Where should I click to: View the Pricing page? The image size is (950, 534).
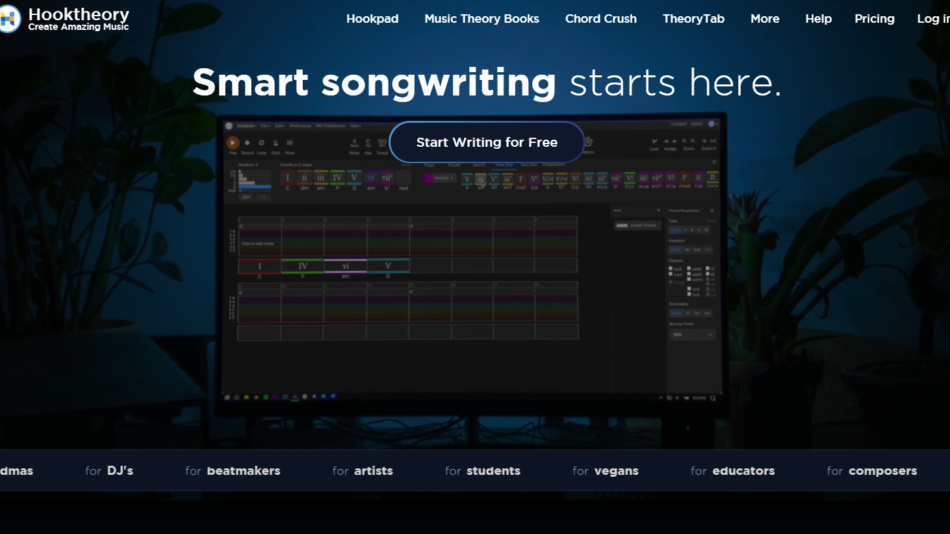coord(874,19)
